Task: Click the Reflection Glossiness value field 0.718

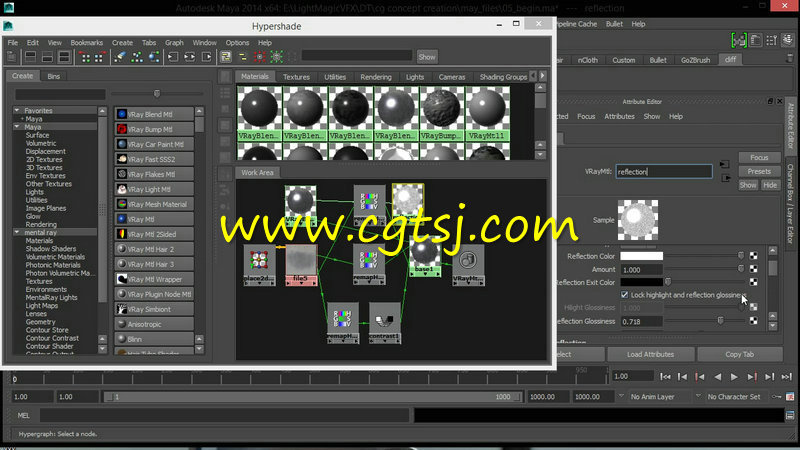Action: click(x=641, y=321)
